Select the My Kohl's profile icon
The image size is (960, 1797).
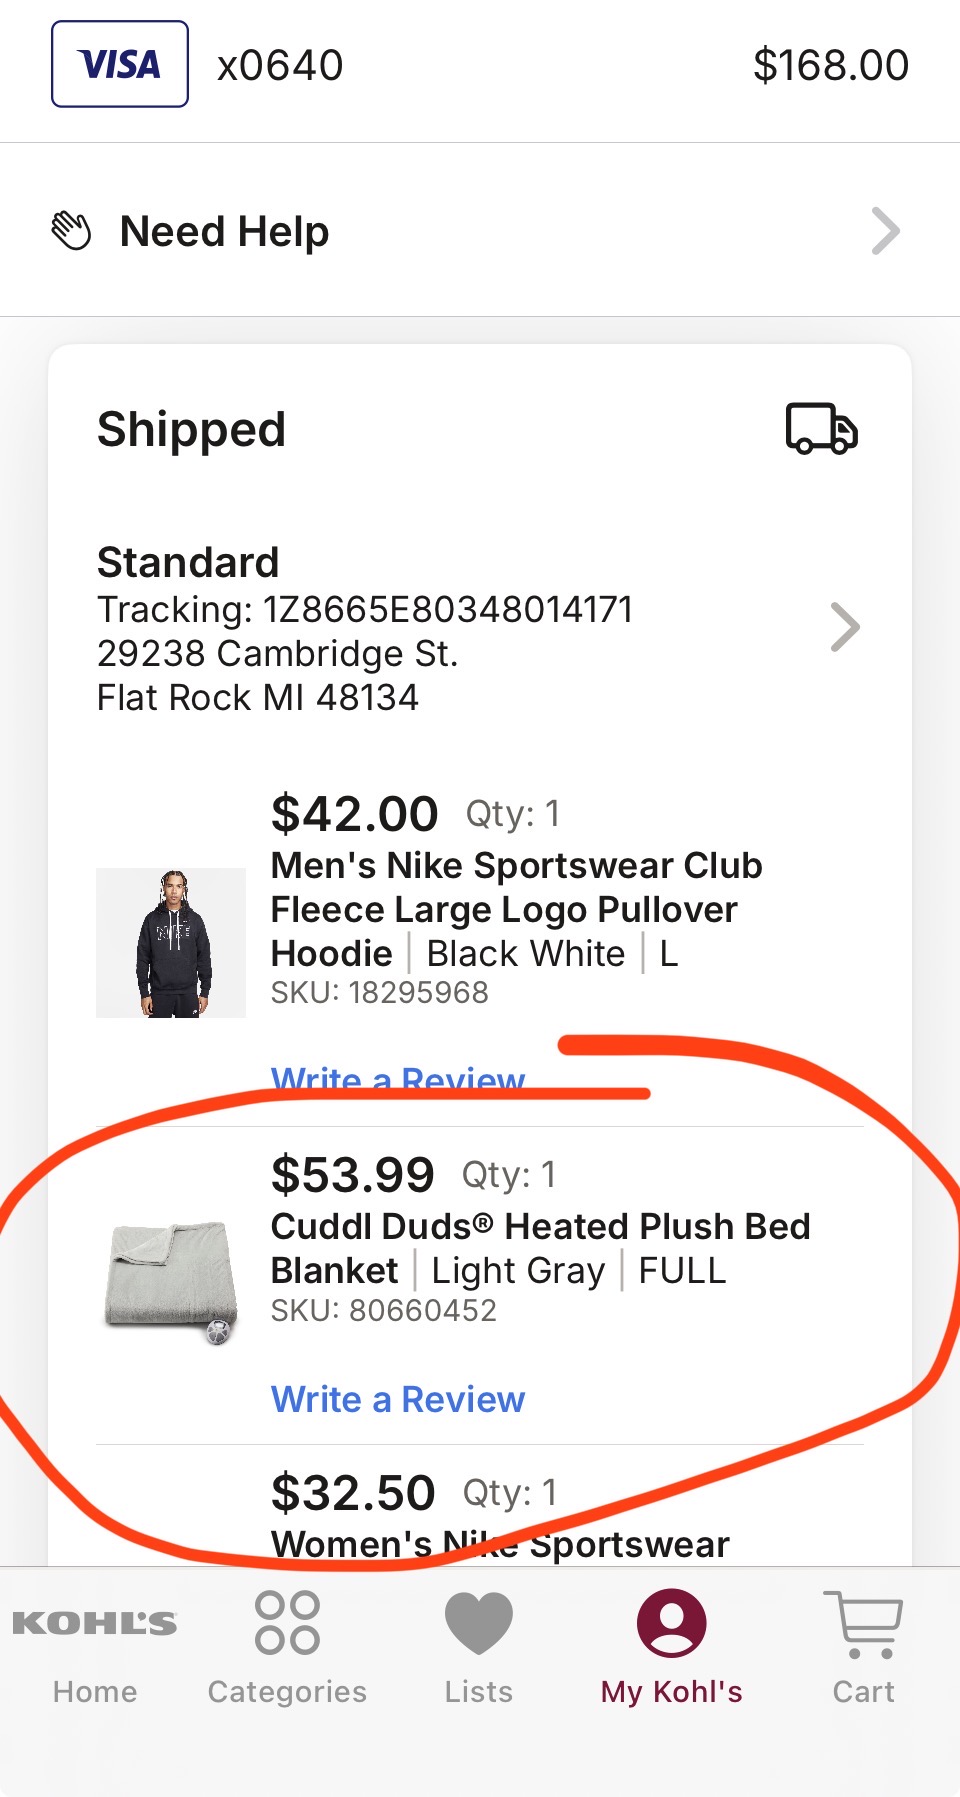672,1623
